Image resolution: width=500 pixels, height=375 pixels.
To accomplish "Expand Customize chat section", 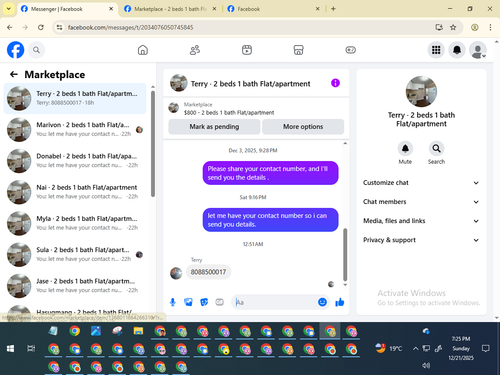I will pyautogui.click(x=421, y=183).
